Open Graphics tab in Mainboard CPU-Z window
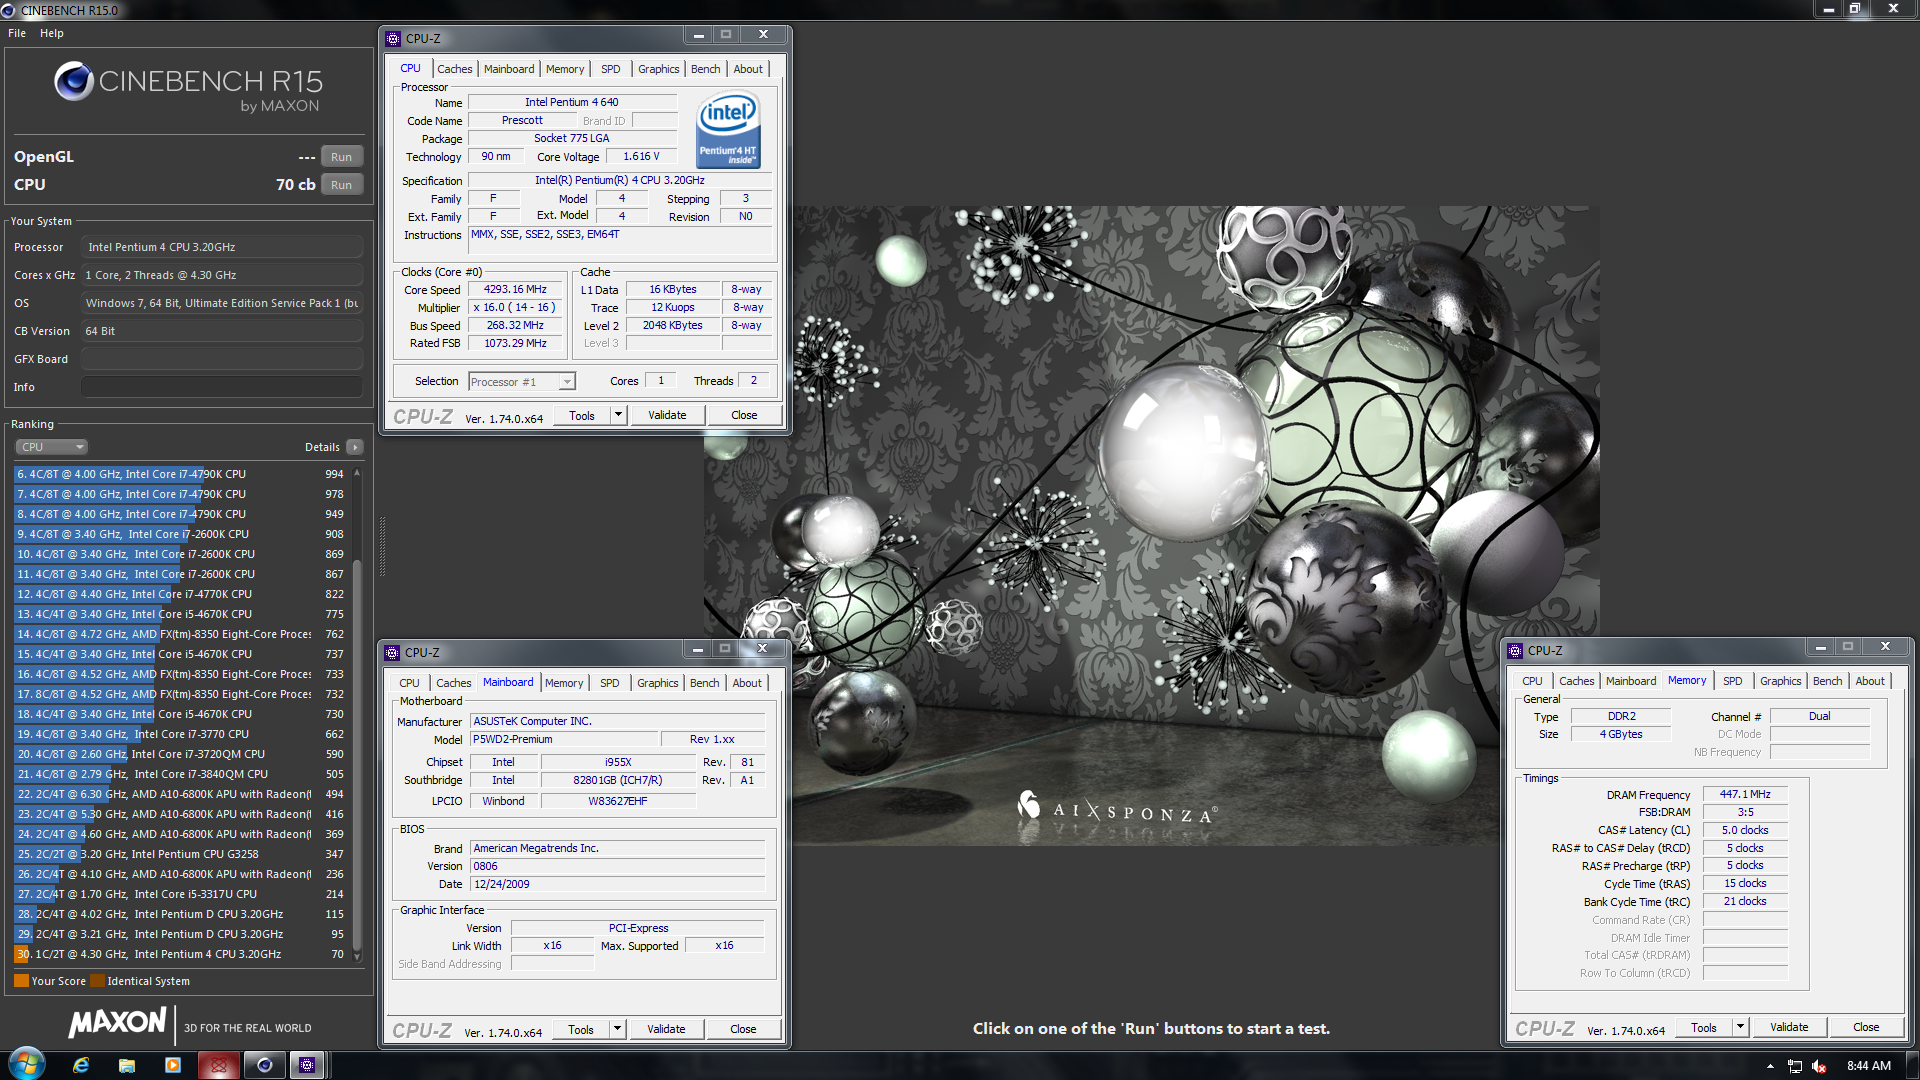This screenshot has height=1080, width=1920. pos(657,683)
